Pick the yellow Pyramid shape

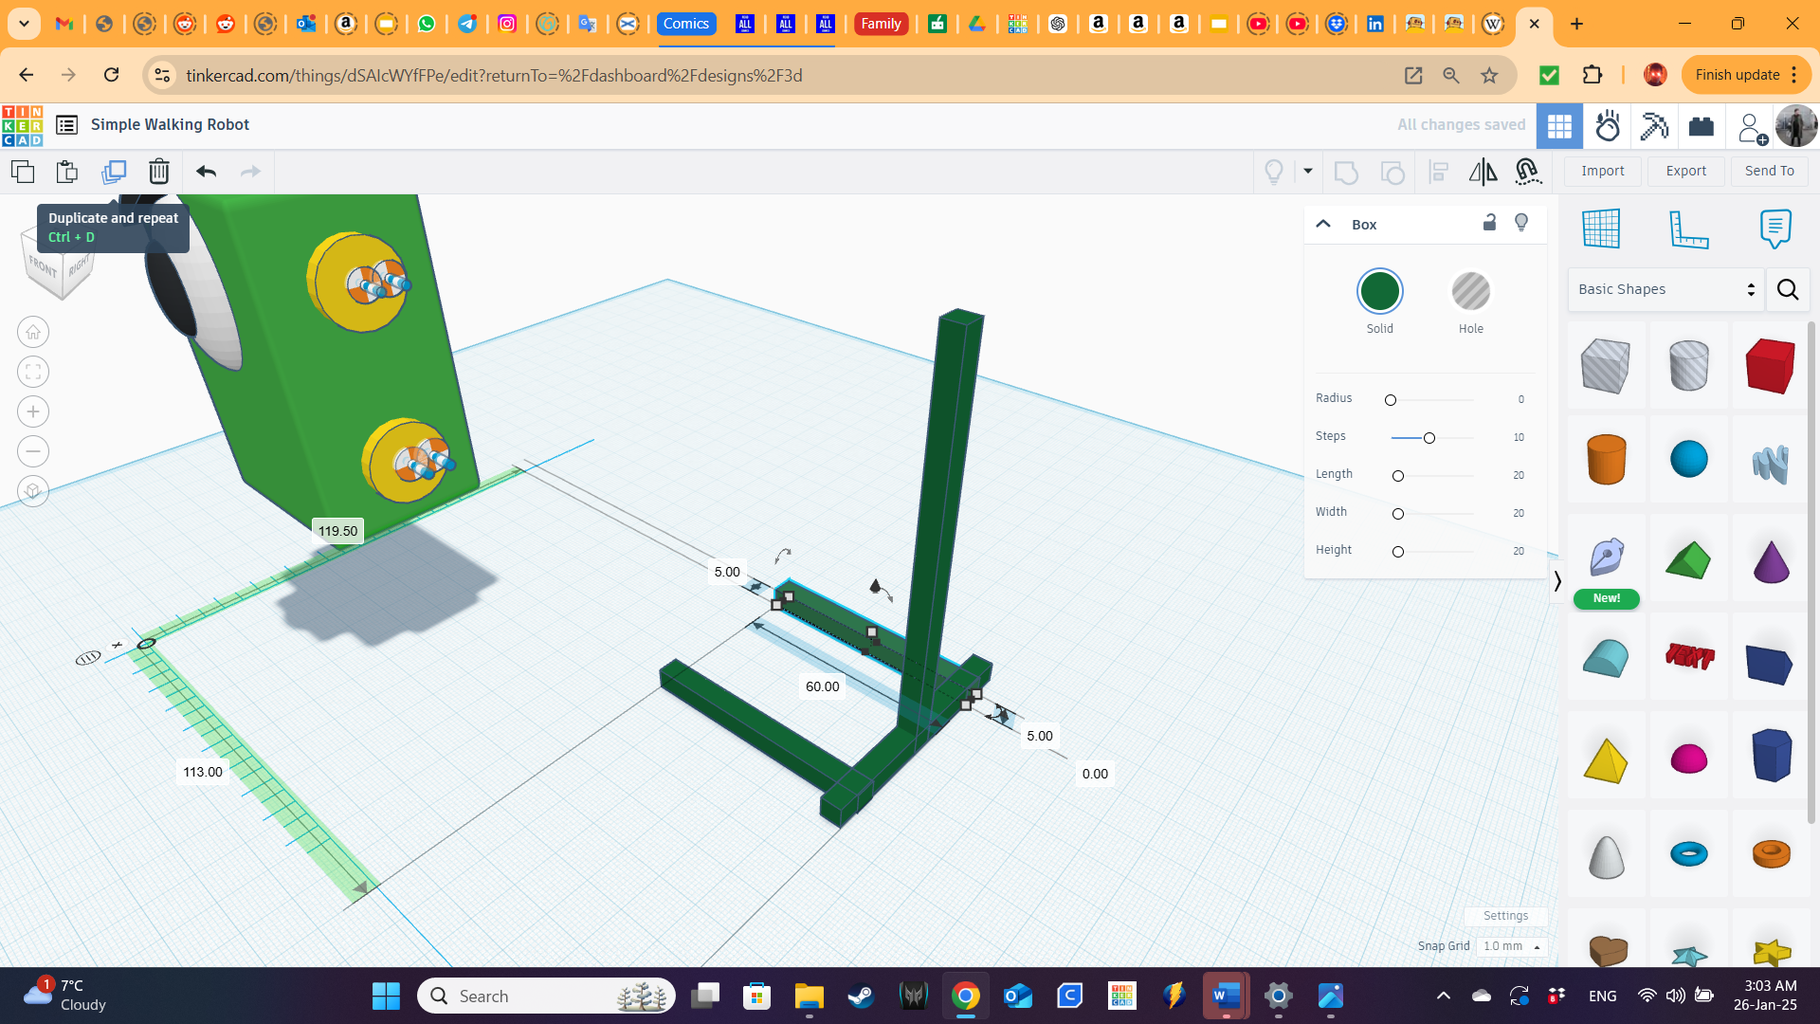tap(1606, 760)
